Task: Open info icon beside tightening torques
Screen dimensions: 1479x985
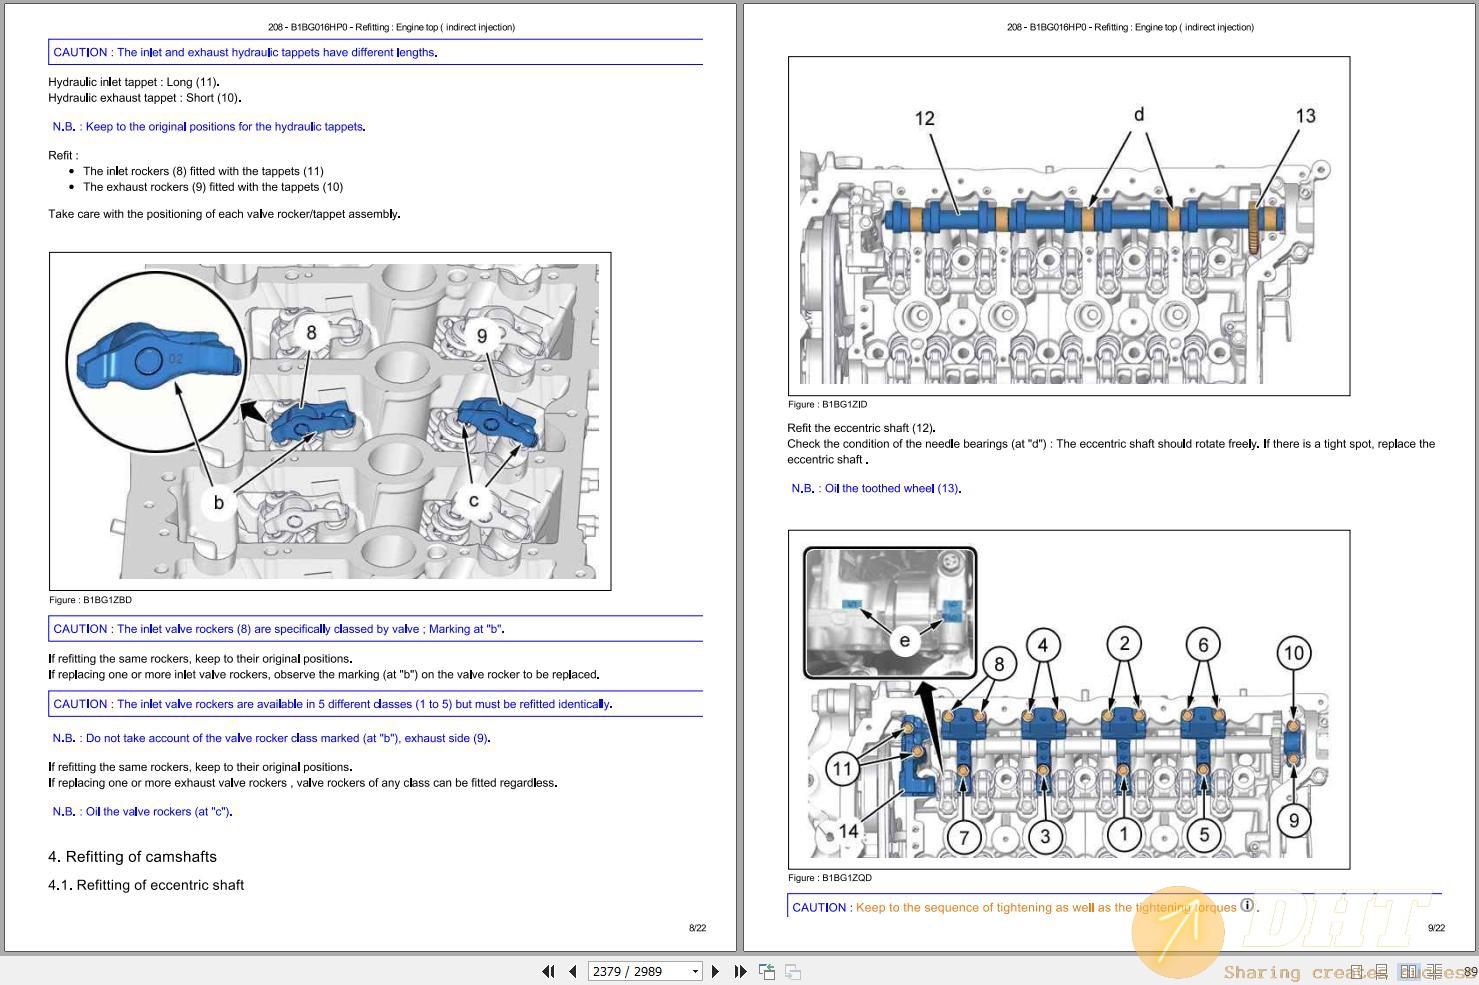Action: coord(1247,905)
